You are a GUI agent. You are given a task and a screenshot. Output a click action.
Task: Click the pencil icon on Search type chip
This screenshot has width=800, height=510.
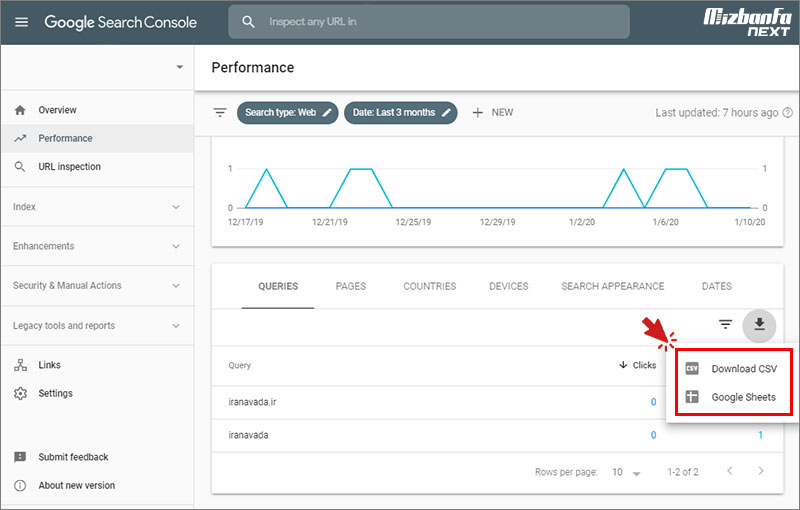pyautogui.click(x=327, y=113)
